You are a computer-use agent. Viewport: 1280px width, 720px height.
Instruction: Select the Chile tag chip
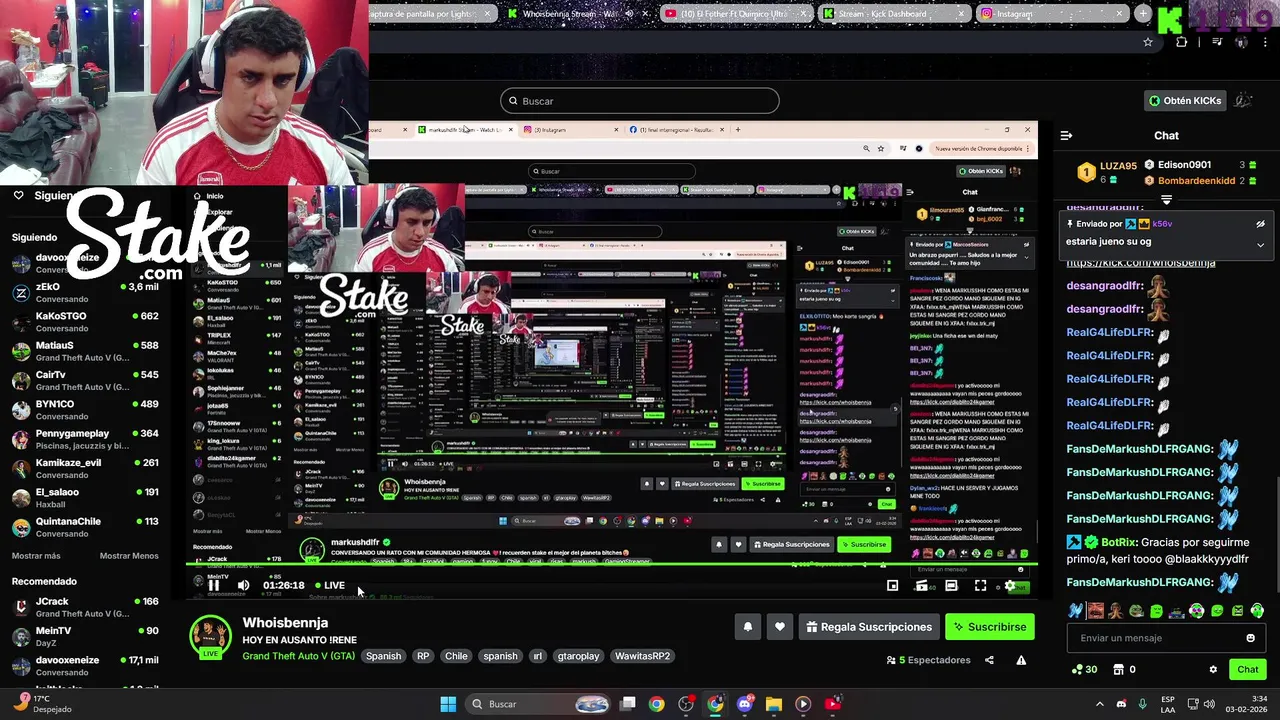coord(456,656)
